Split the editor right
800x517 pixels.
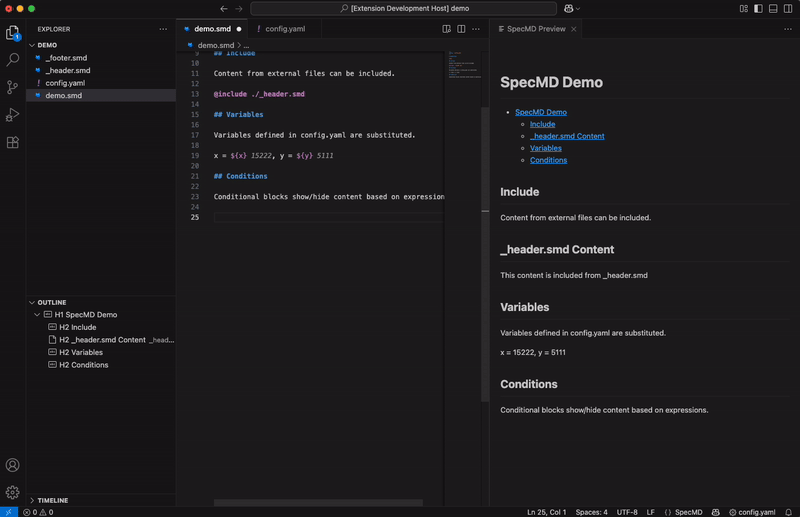coord(461,29)
